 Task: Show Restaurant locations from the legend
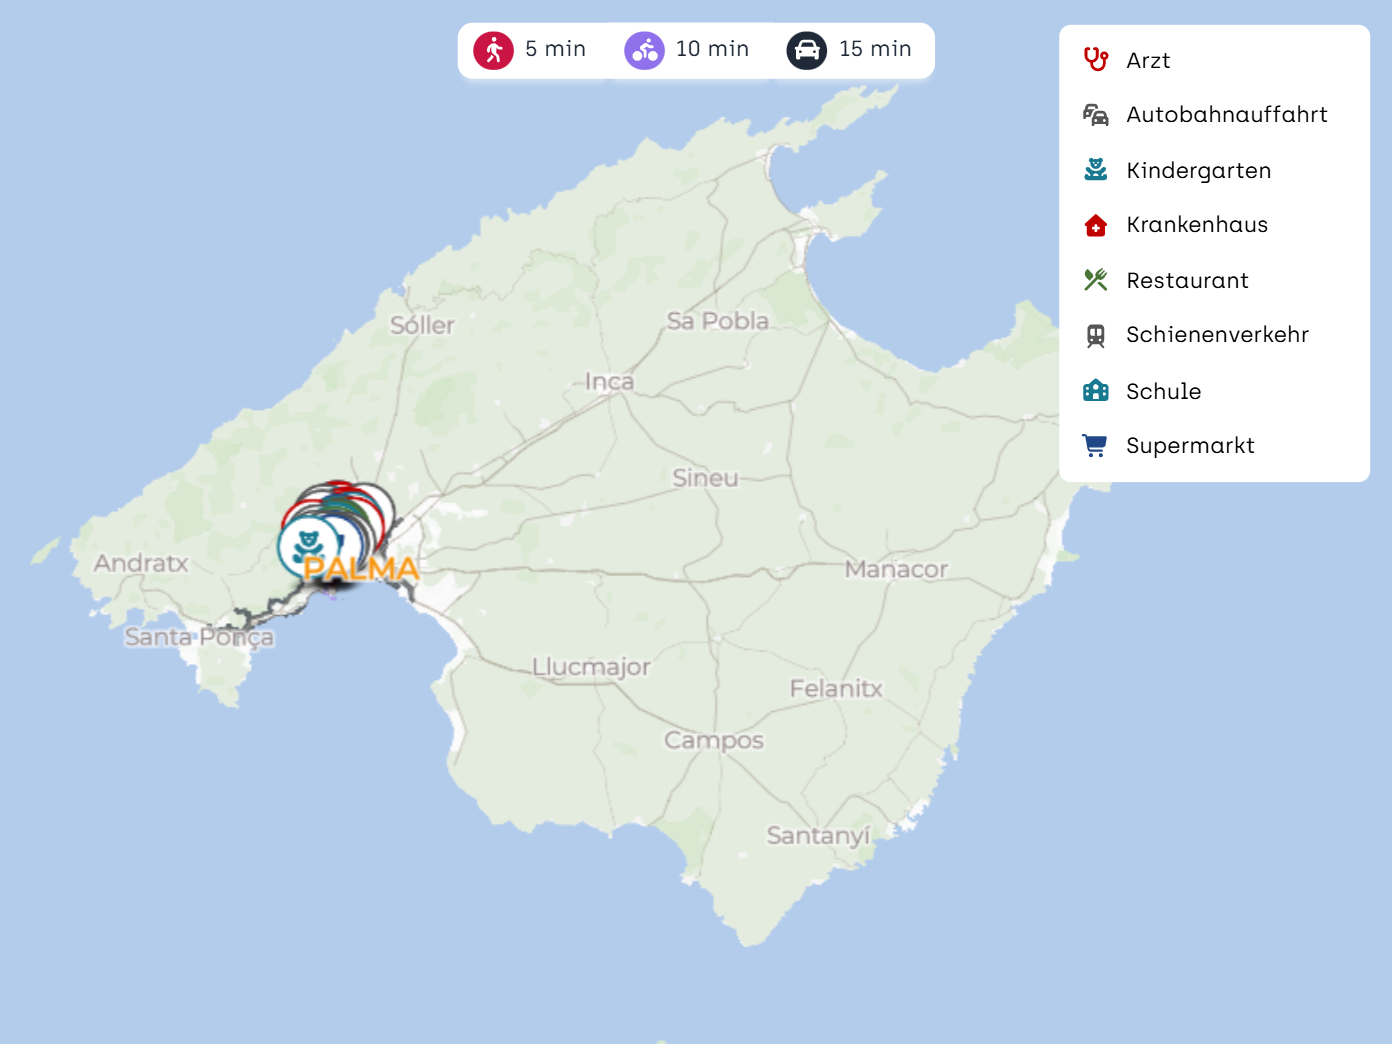click(x=1187, y=280)
